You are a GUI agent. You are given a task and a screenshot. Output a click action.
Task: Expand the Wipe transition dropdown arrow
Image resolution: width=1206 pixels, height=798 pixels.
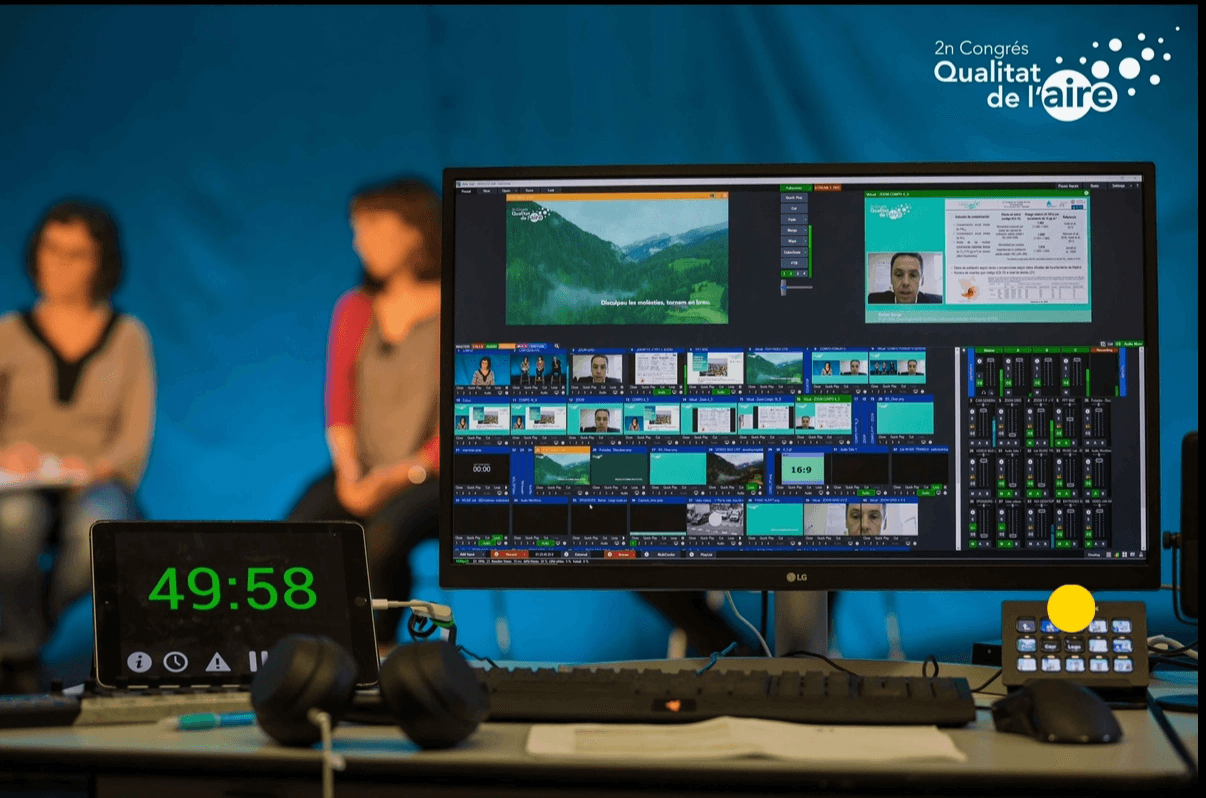(x=806, y=241)
